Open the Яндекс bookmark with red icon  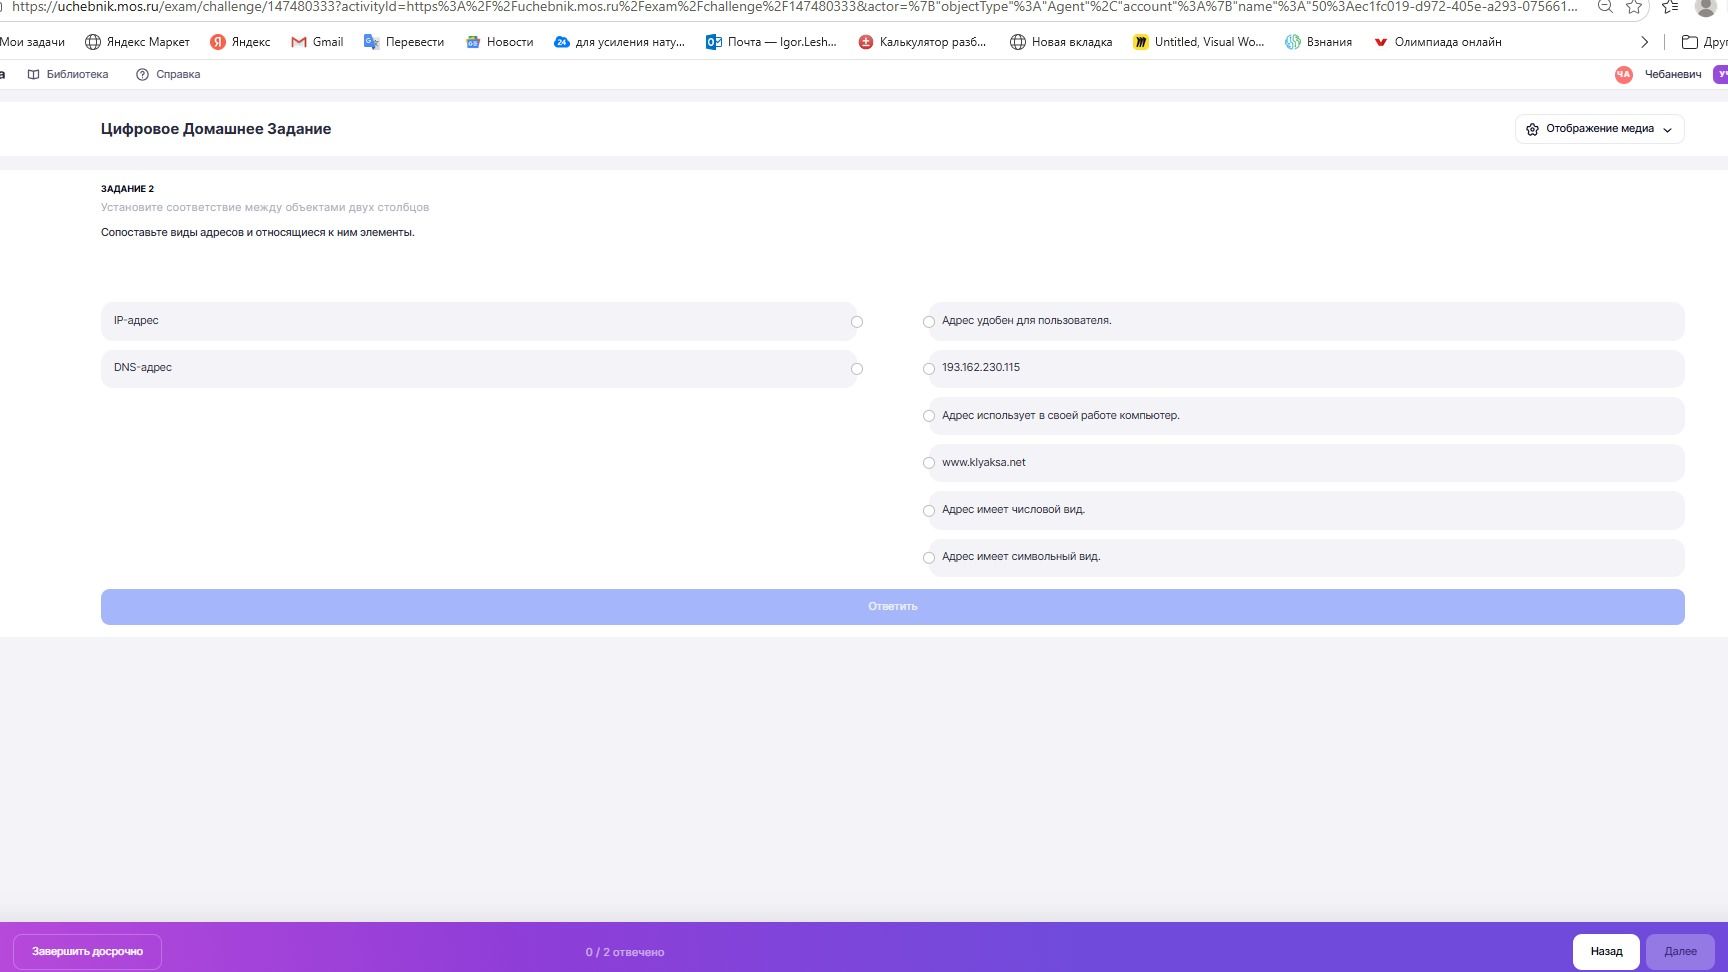coord(240,42)
